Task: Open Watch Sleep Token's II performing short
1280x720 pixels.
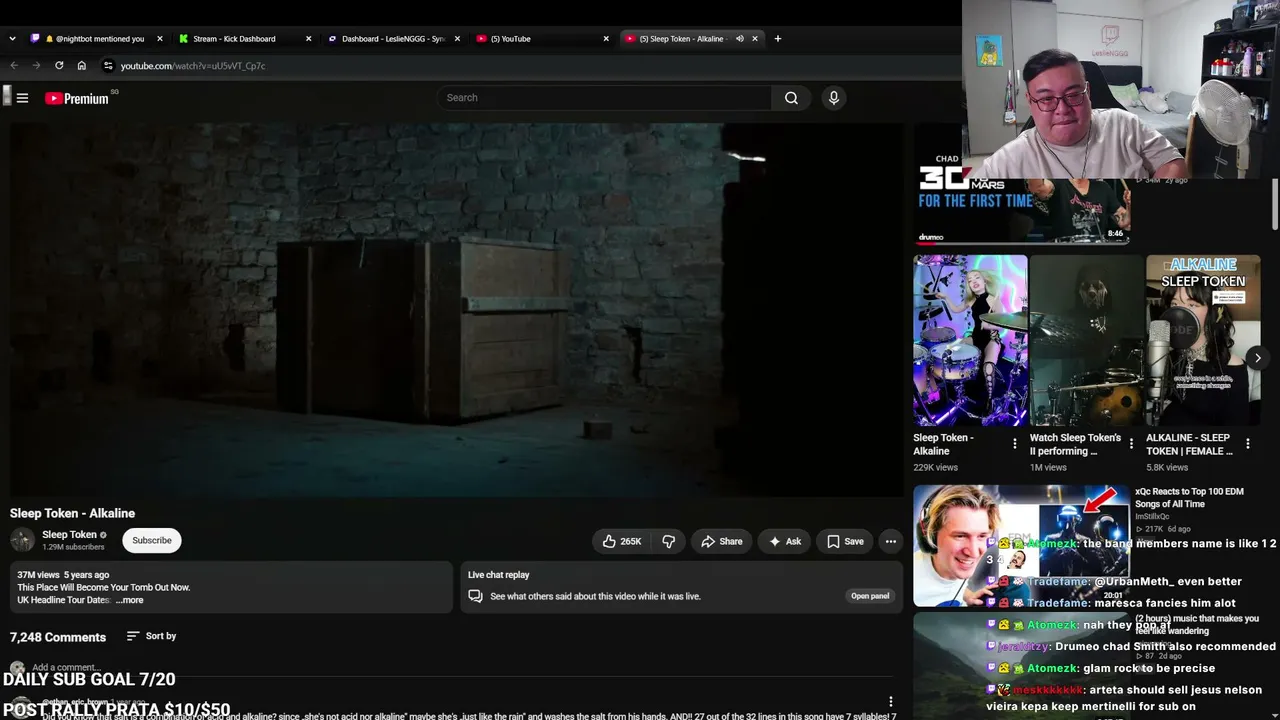Action: 1086,340
